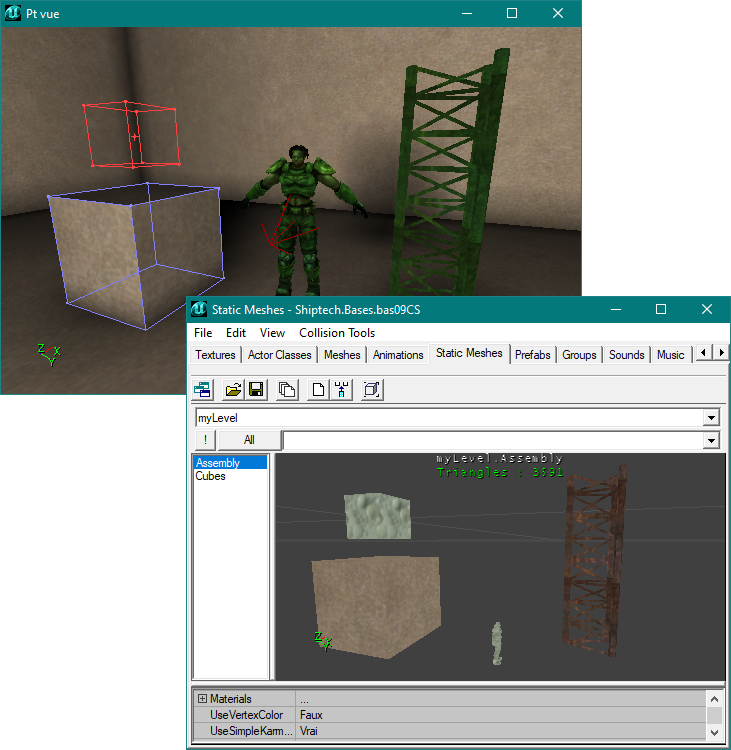Open the File menu
The height and width of the screenshot is (750, 731).
click(203, 333)
